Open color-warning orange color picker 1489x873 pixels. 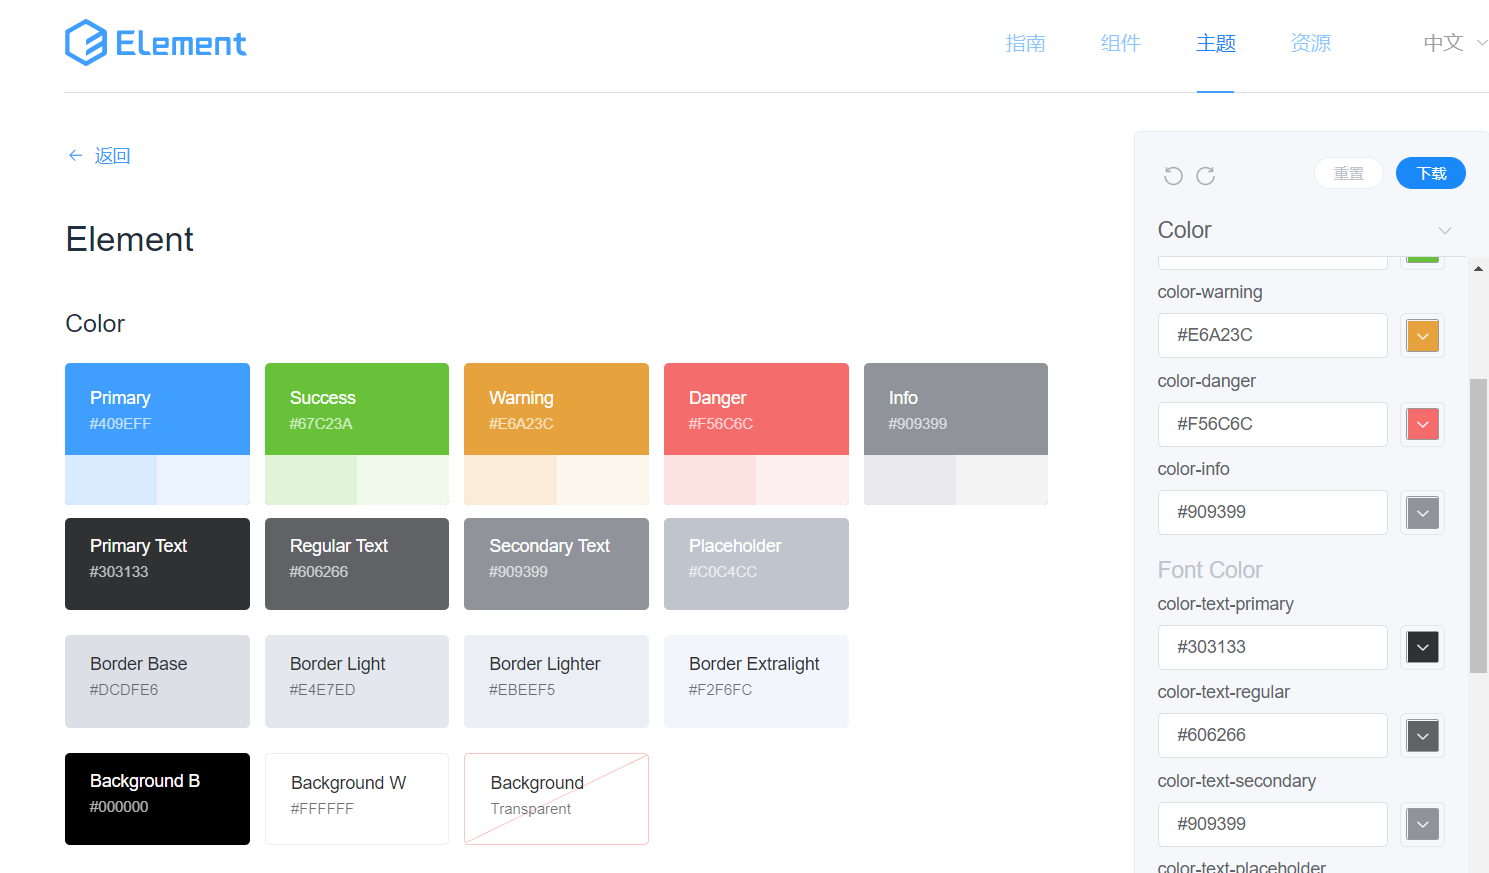click(1423, 336)
